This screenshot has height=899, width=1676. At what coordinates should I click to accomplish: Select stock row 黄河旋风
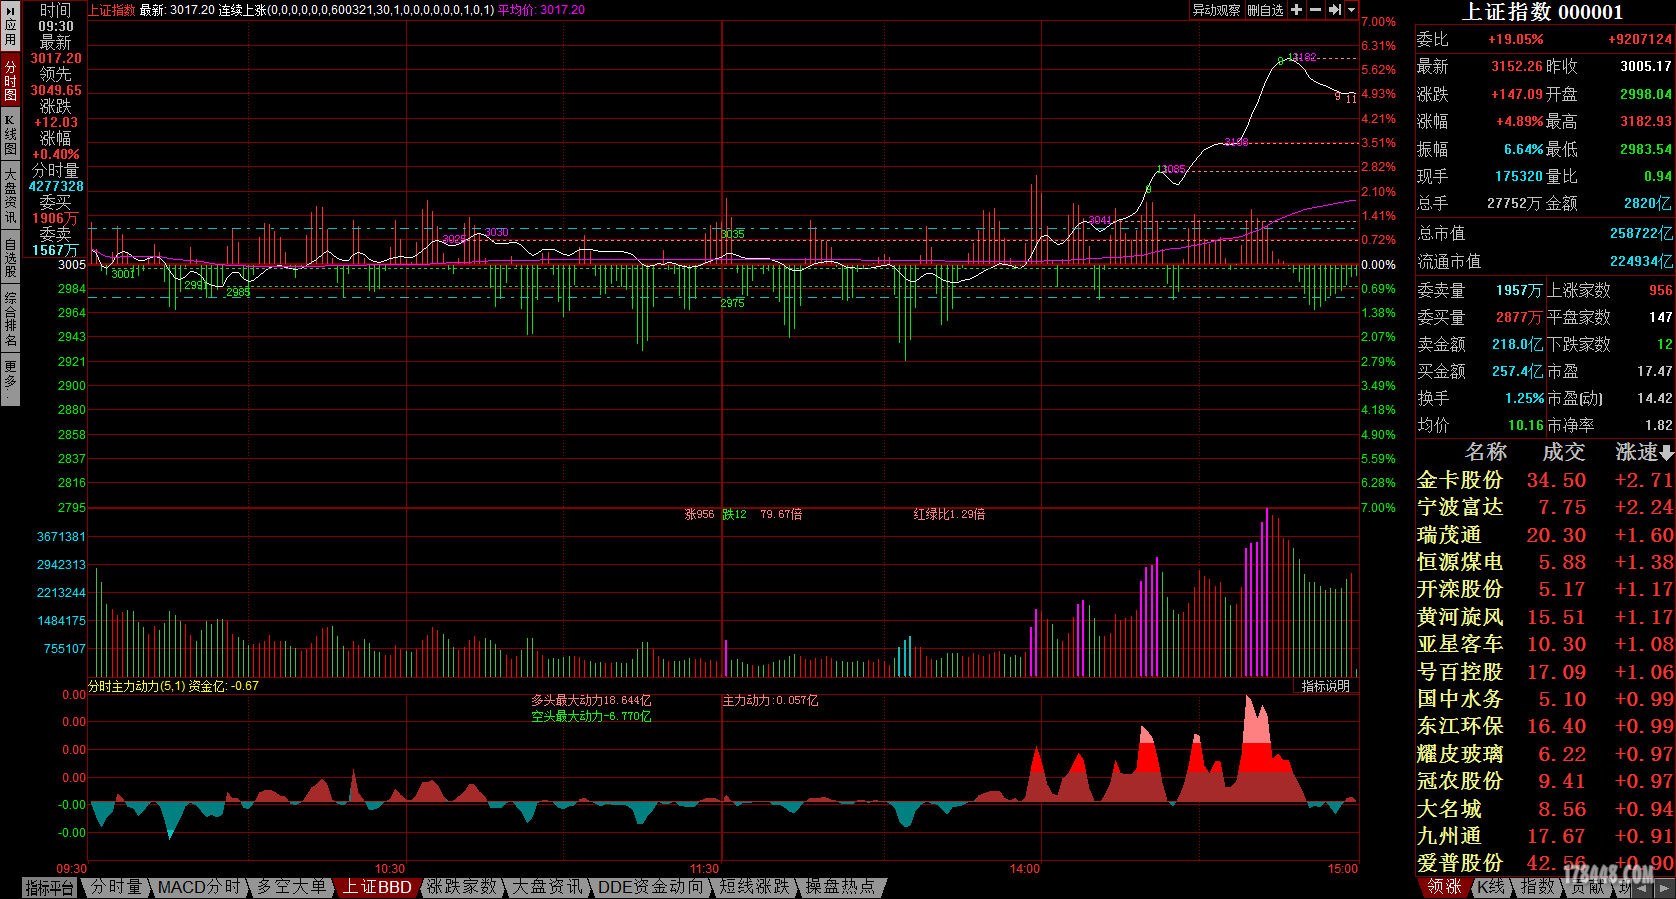1545,617
